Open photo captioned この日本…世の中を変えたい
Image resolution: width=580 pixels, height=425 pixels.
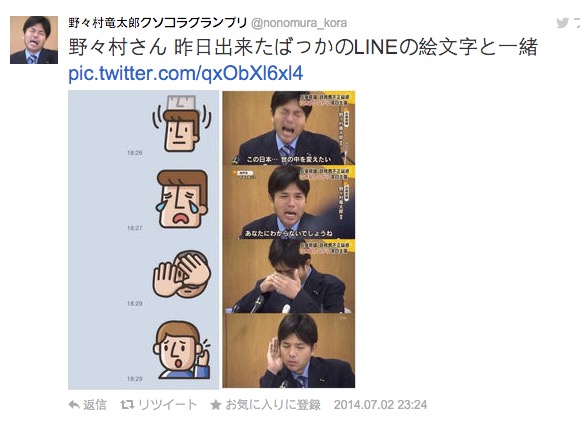coord(289,128)
